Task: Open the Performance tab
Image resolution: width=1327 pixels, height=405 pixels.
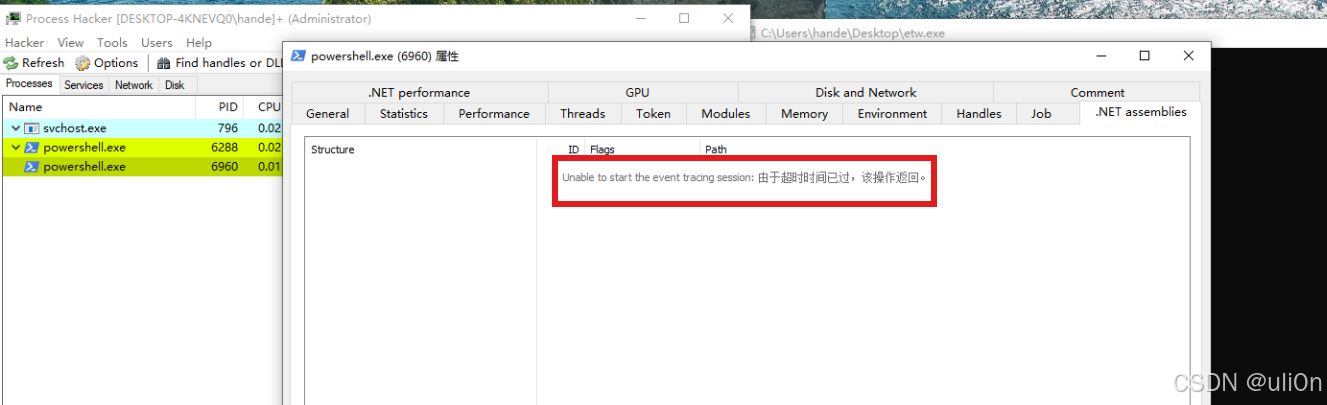Action: click(x=494, y=114)
